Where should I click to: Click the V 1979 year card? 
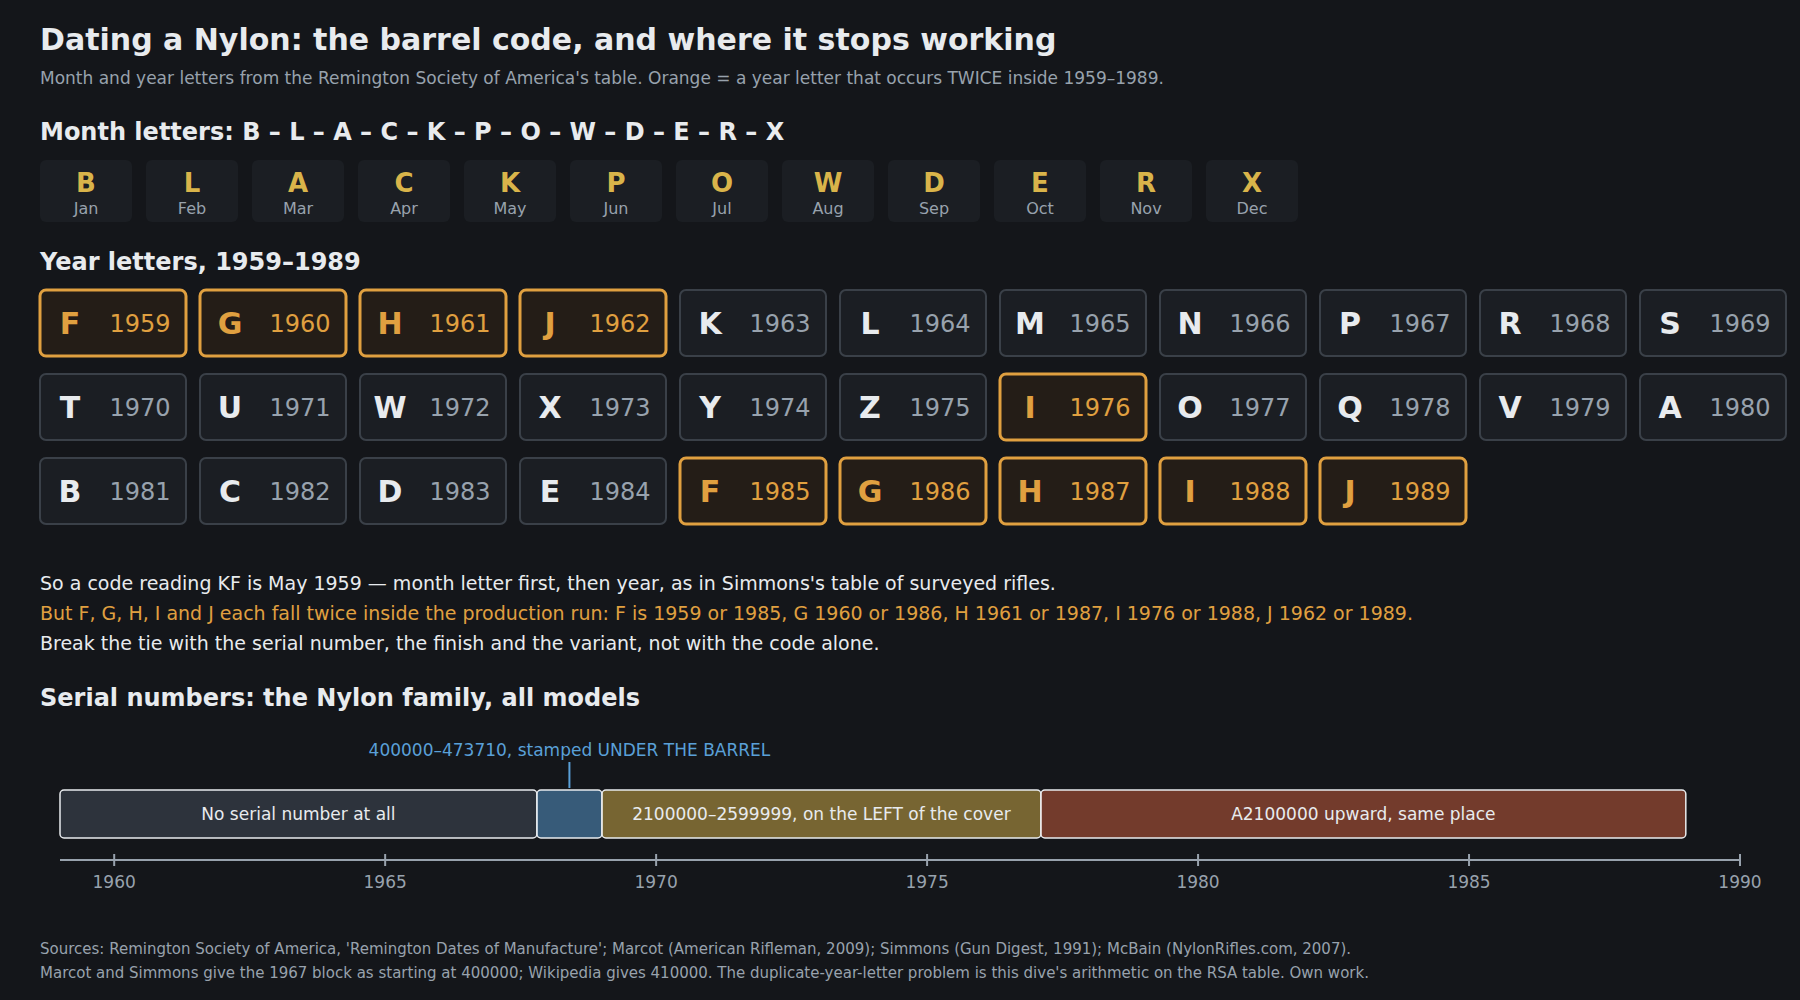(1553, 407)
